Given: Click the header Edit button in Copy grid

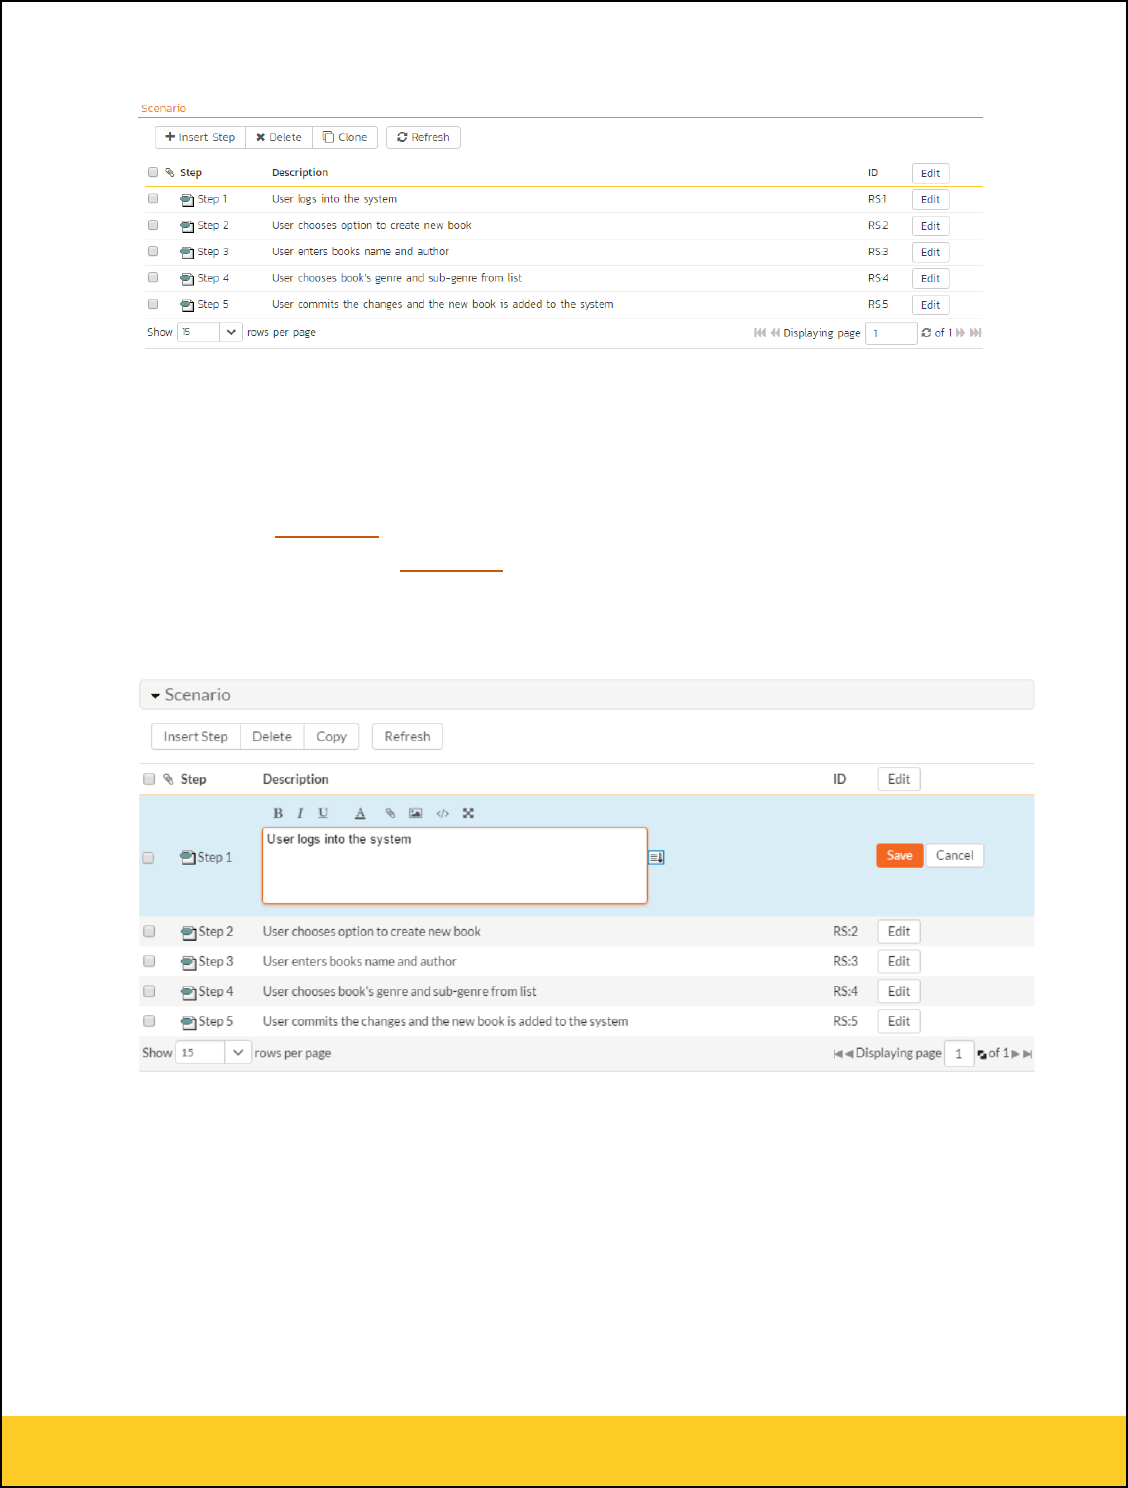Looking at the screenshot, I should [899, 779].
